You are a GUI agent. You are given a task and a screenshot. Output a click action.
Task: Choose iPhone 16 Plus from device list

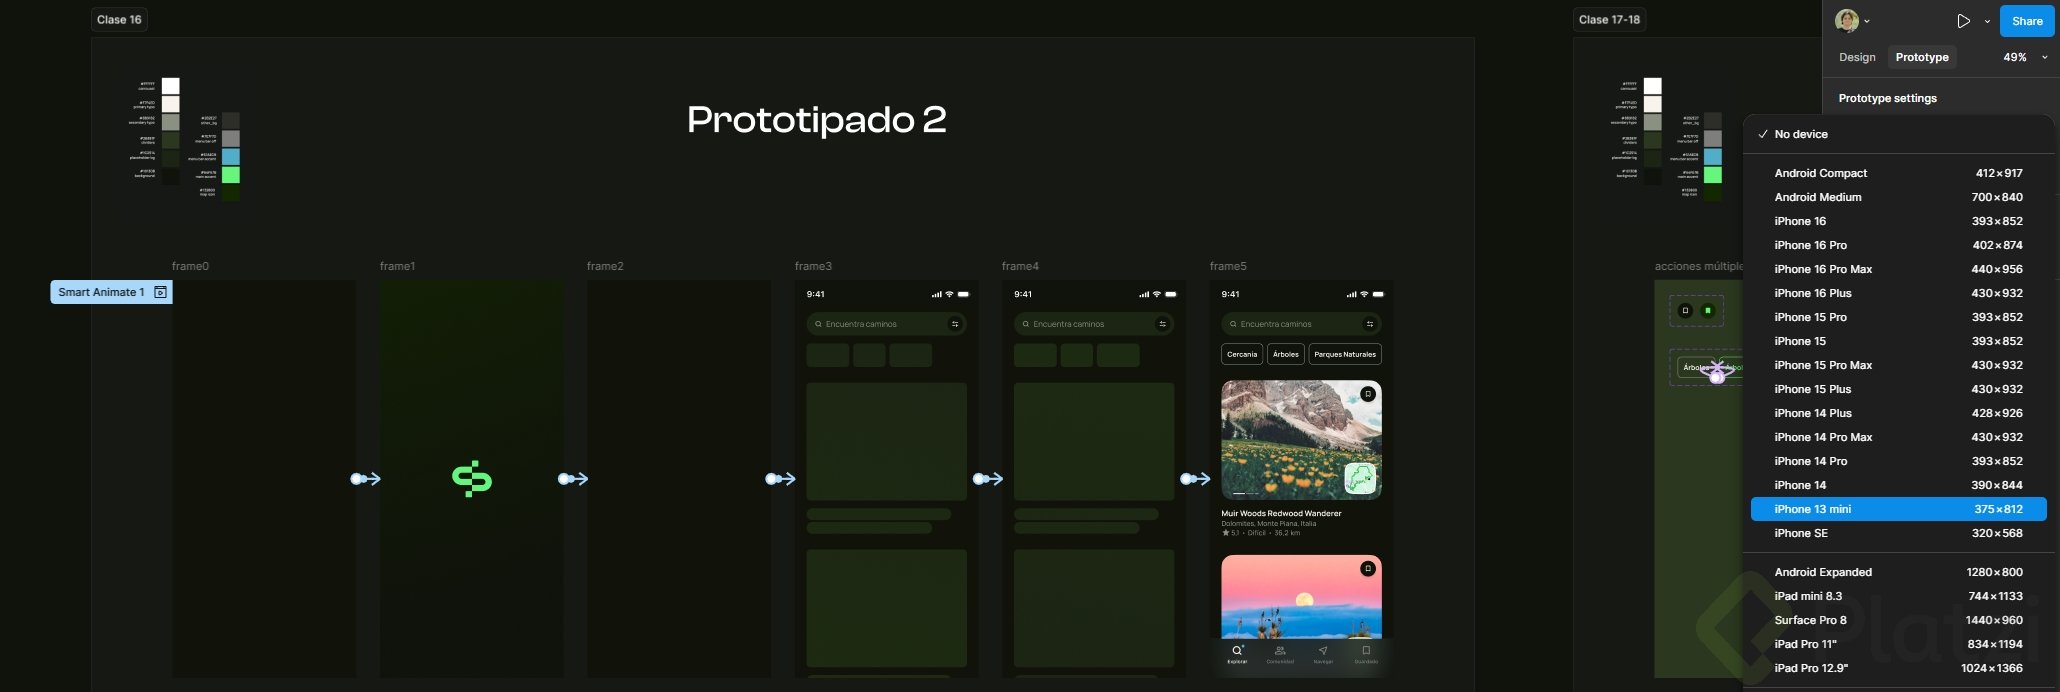(1898, 293)
